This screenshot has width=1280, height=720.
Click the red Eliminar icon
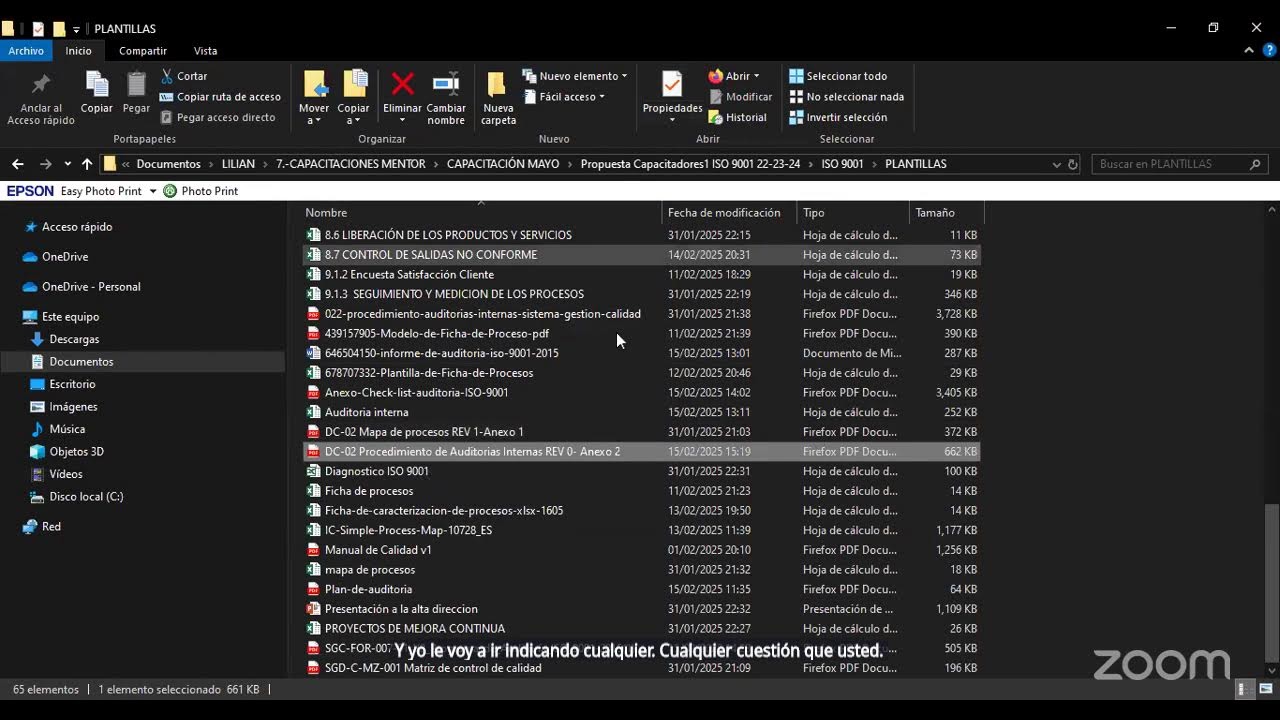(402, 83)
